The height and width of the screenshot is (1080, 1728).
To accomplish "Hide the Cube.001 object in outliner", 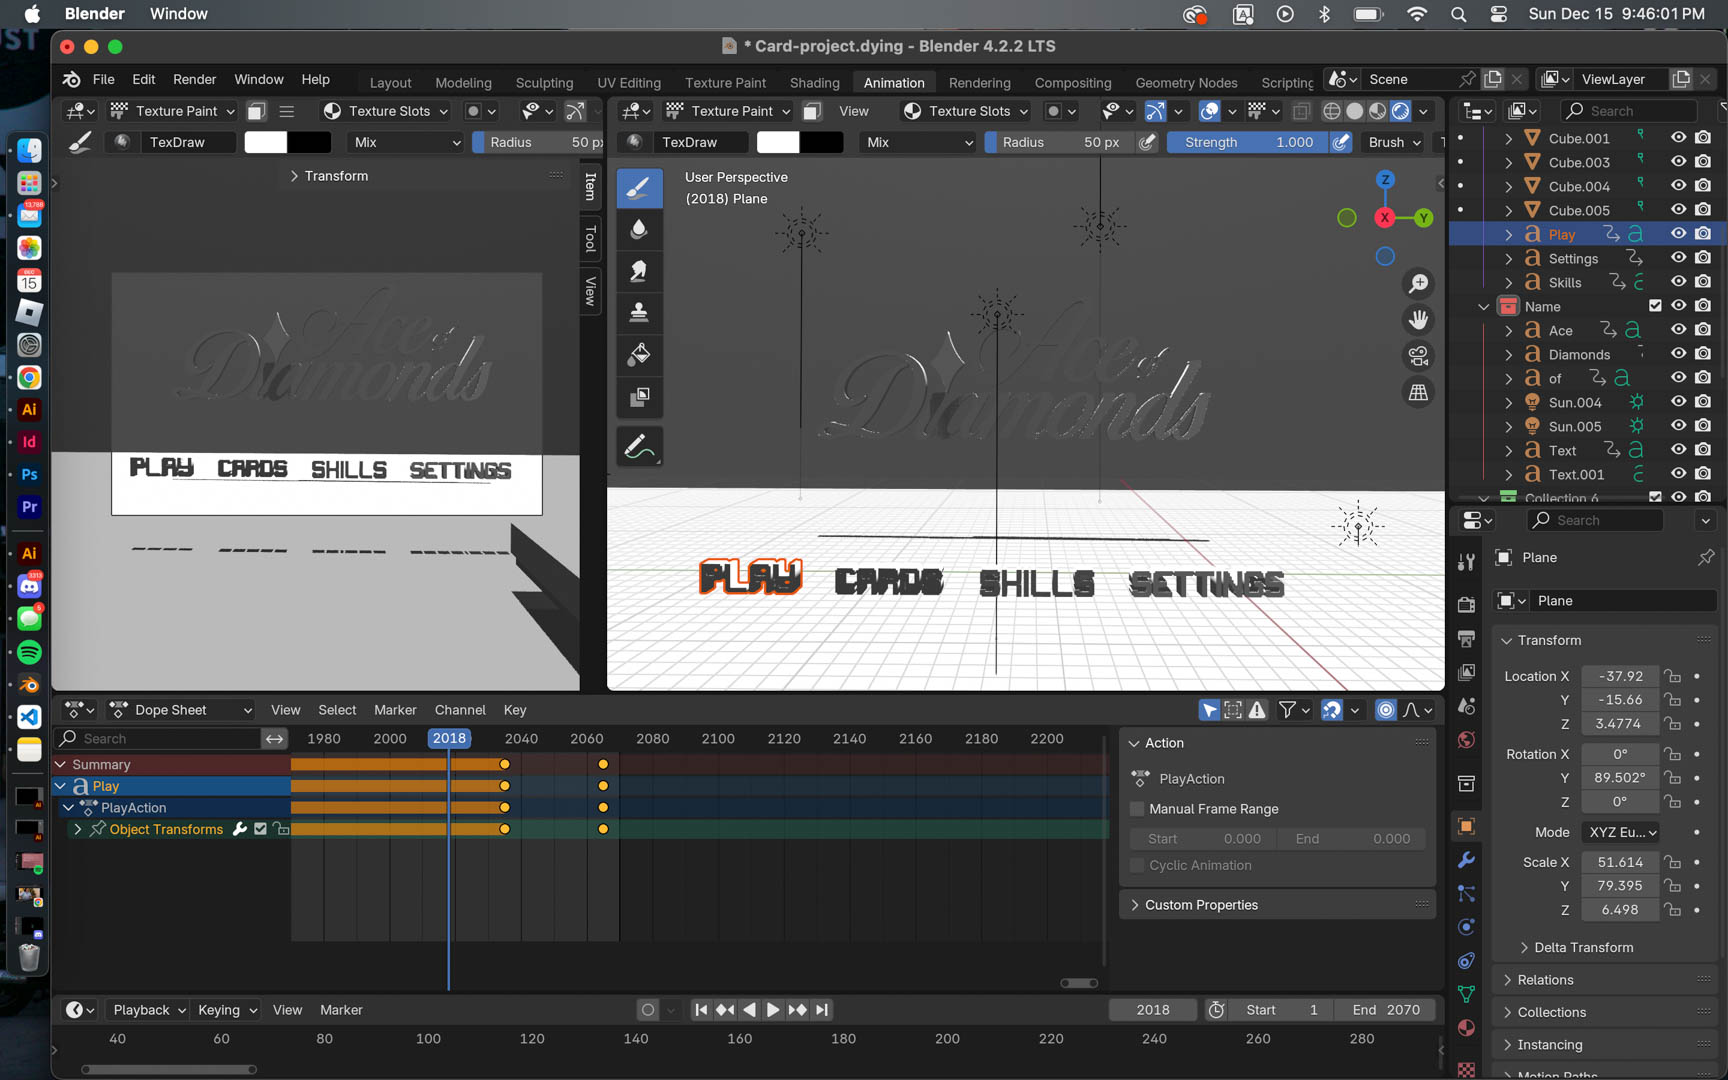I will 1678,138.
